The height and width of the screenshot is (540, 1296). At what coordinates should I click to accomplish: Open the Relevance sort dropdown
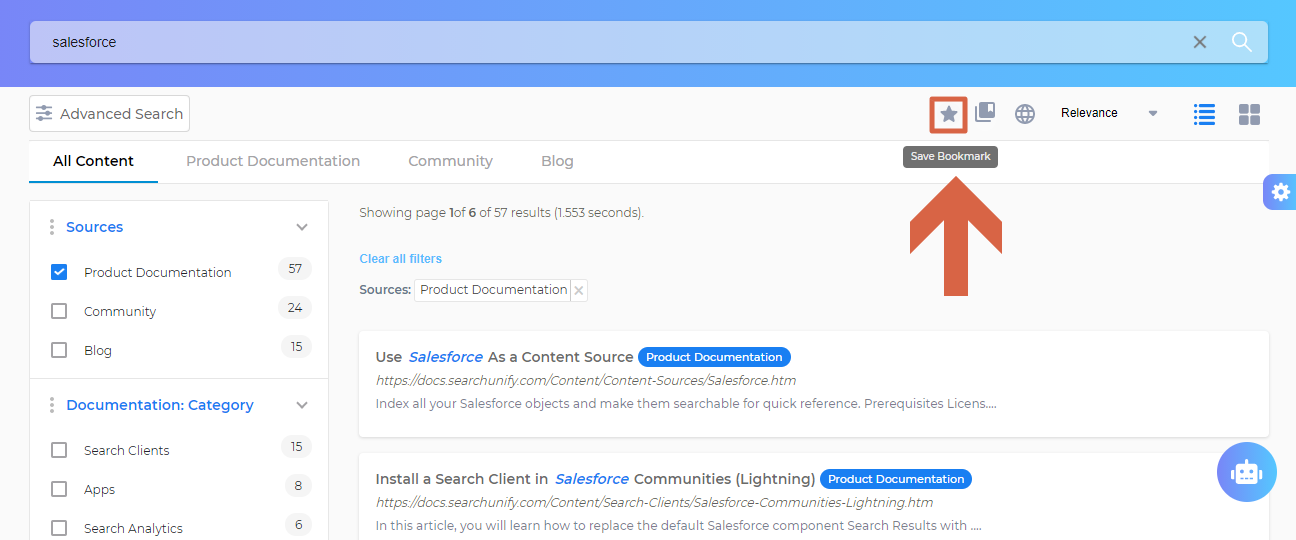click(x=1108, y=113)
